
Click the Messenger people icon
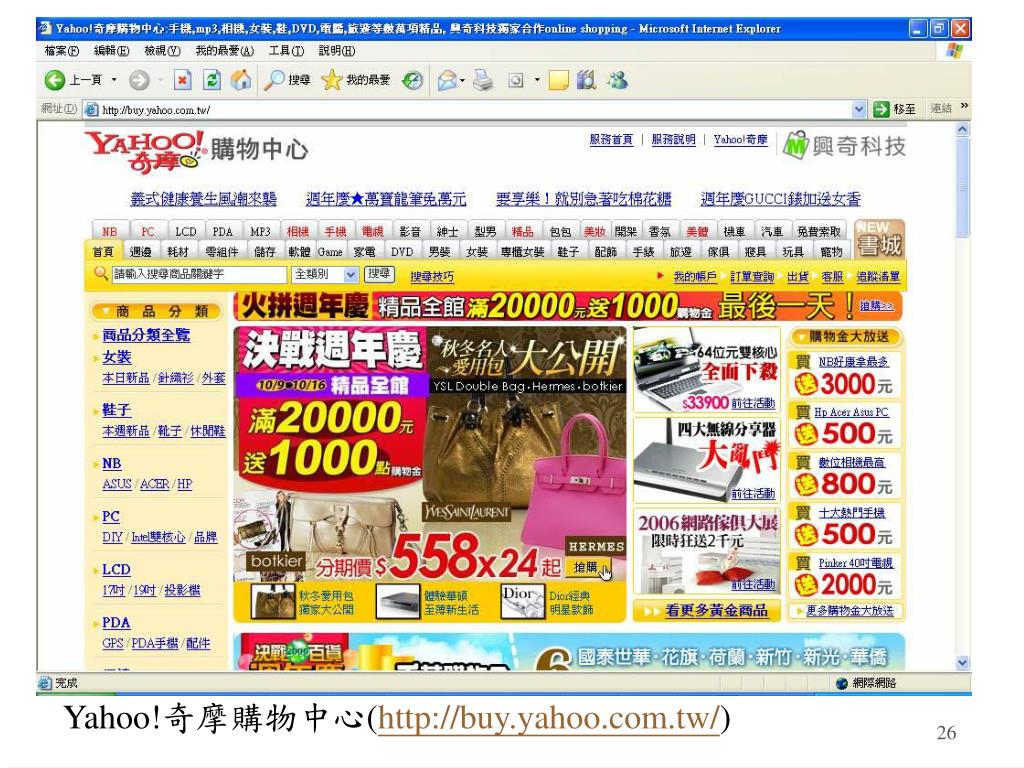[617, 80]
